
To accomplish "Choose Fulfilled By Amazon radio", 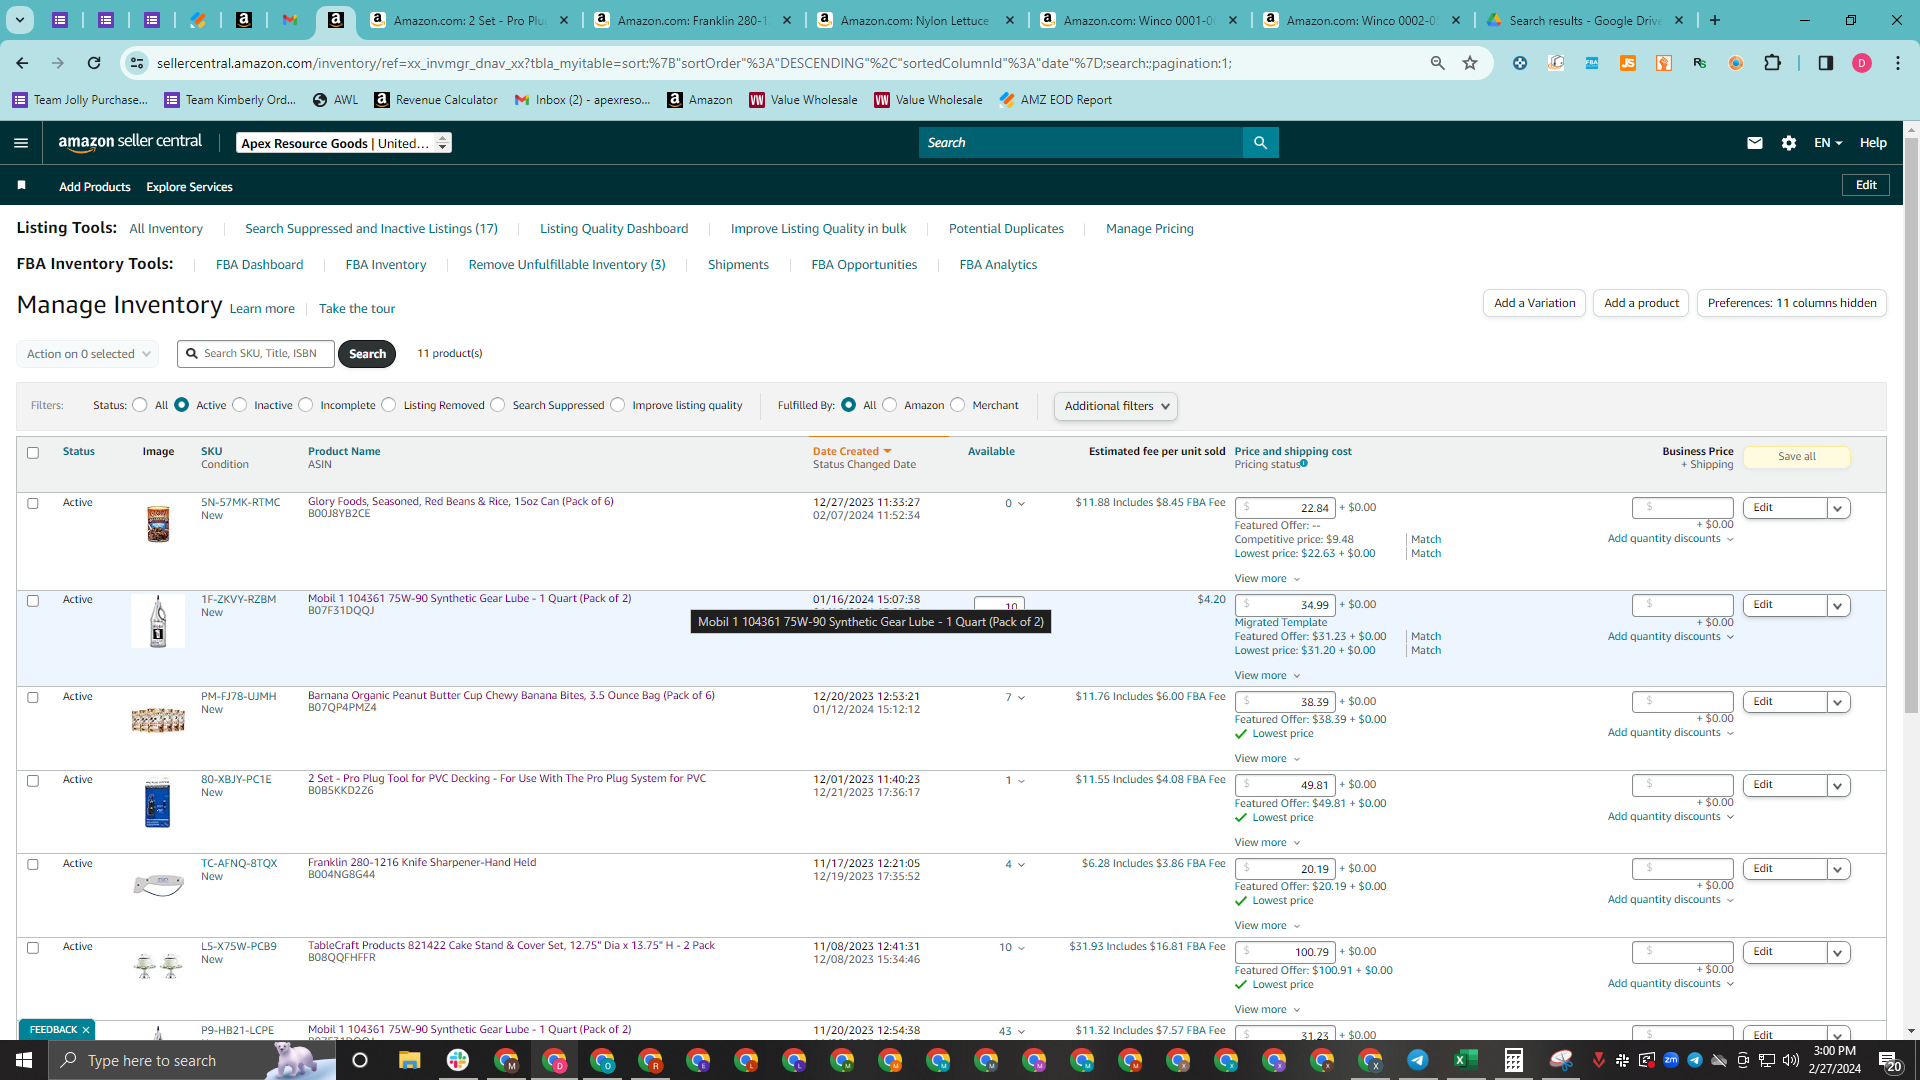I will [x=890, y=405].
